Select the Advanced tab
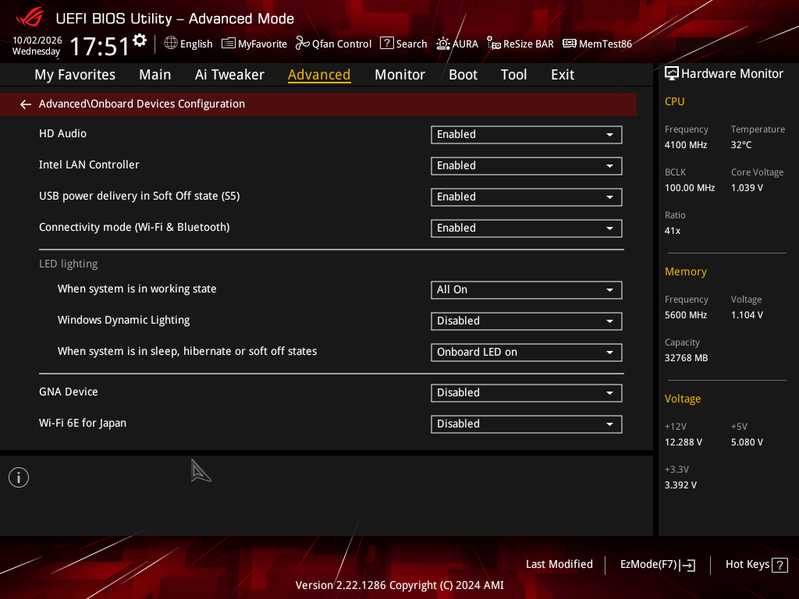The image size is (799, 599). 319,75
